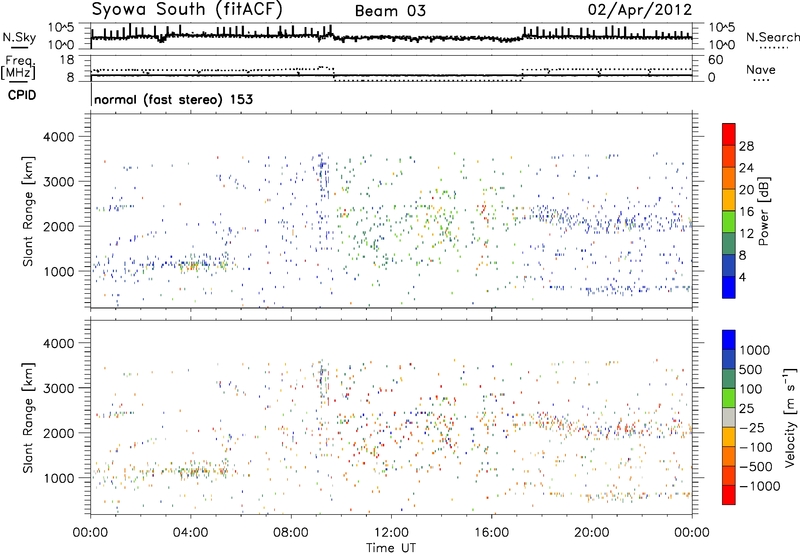Screen dimensions: 800x554
Task: Click the '16' label on the power color bar
Action: coord(746,212)
